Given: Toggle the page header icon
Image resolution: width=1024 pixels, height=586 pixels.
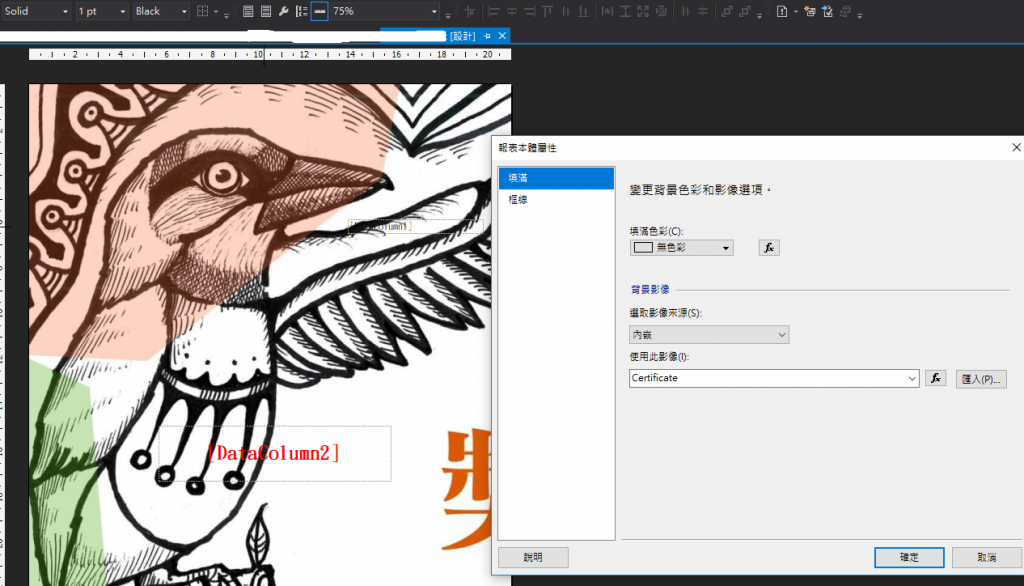Looking at the screenshot, I should coord(248,11).
